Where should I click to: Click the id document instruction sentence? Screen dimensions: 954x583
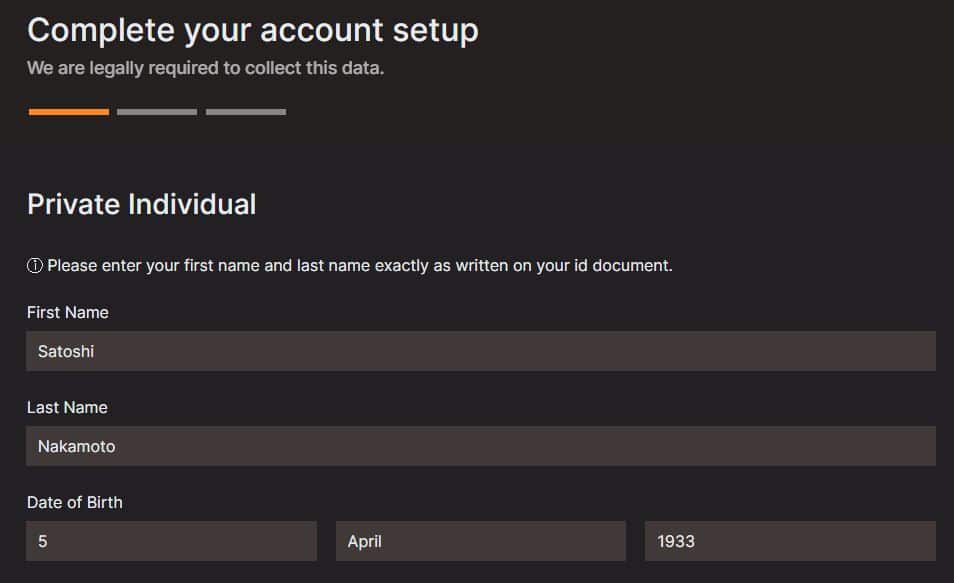[x=360, y=266]
